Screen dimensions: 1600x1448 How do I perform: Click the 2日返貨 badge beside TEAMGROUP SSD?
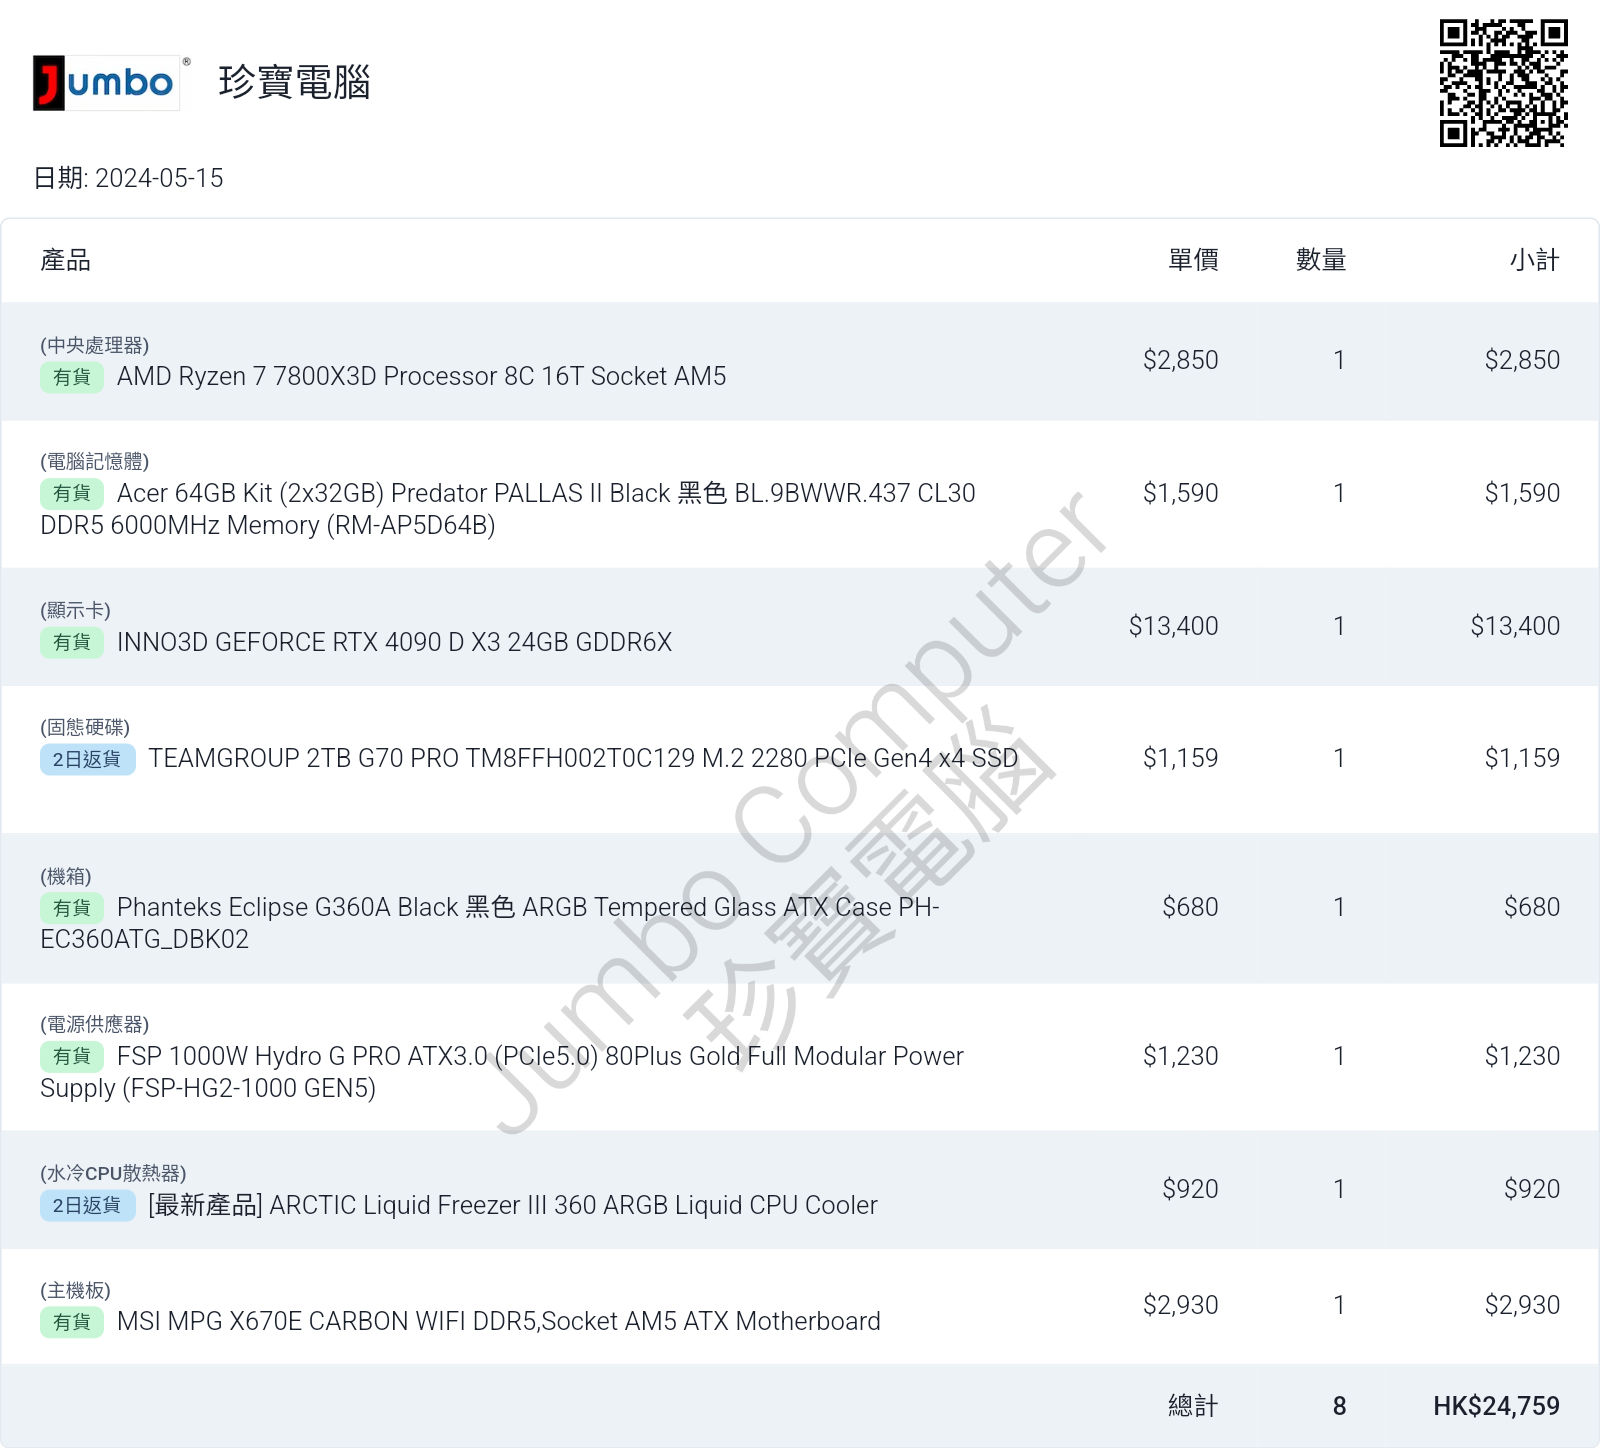point(88,759)
